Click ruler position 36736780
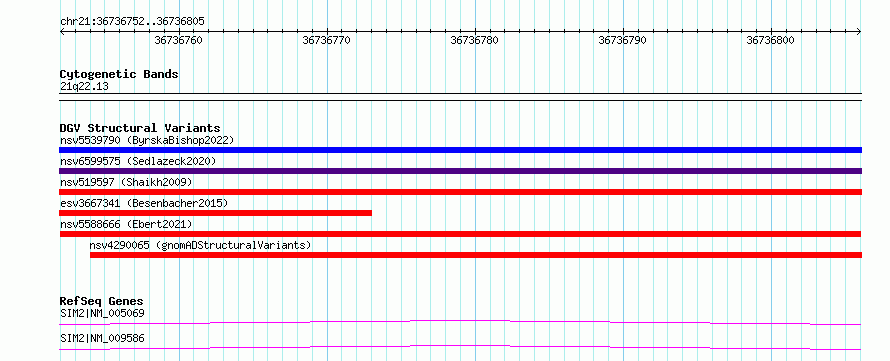Image resolution: width=890 pixels, height=361 pixels. point(475,40)
